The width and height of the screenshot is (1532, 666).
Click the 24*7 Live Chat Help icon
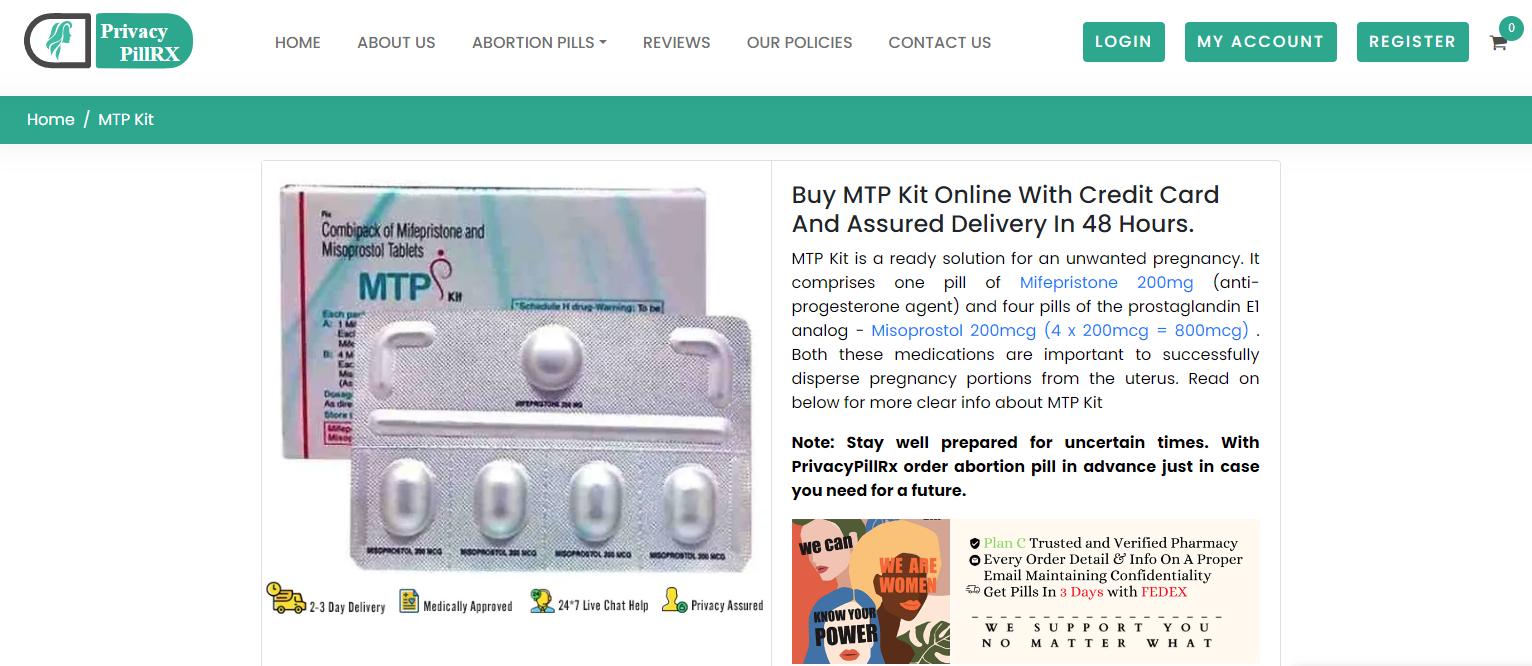pyautogui.click(x=542, y=601)
